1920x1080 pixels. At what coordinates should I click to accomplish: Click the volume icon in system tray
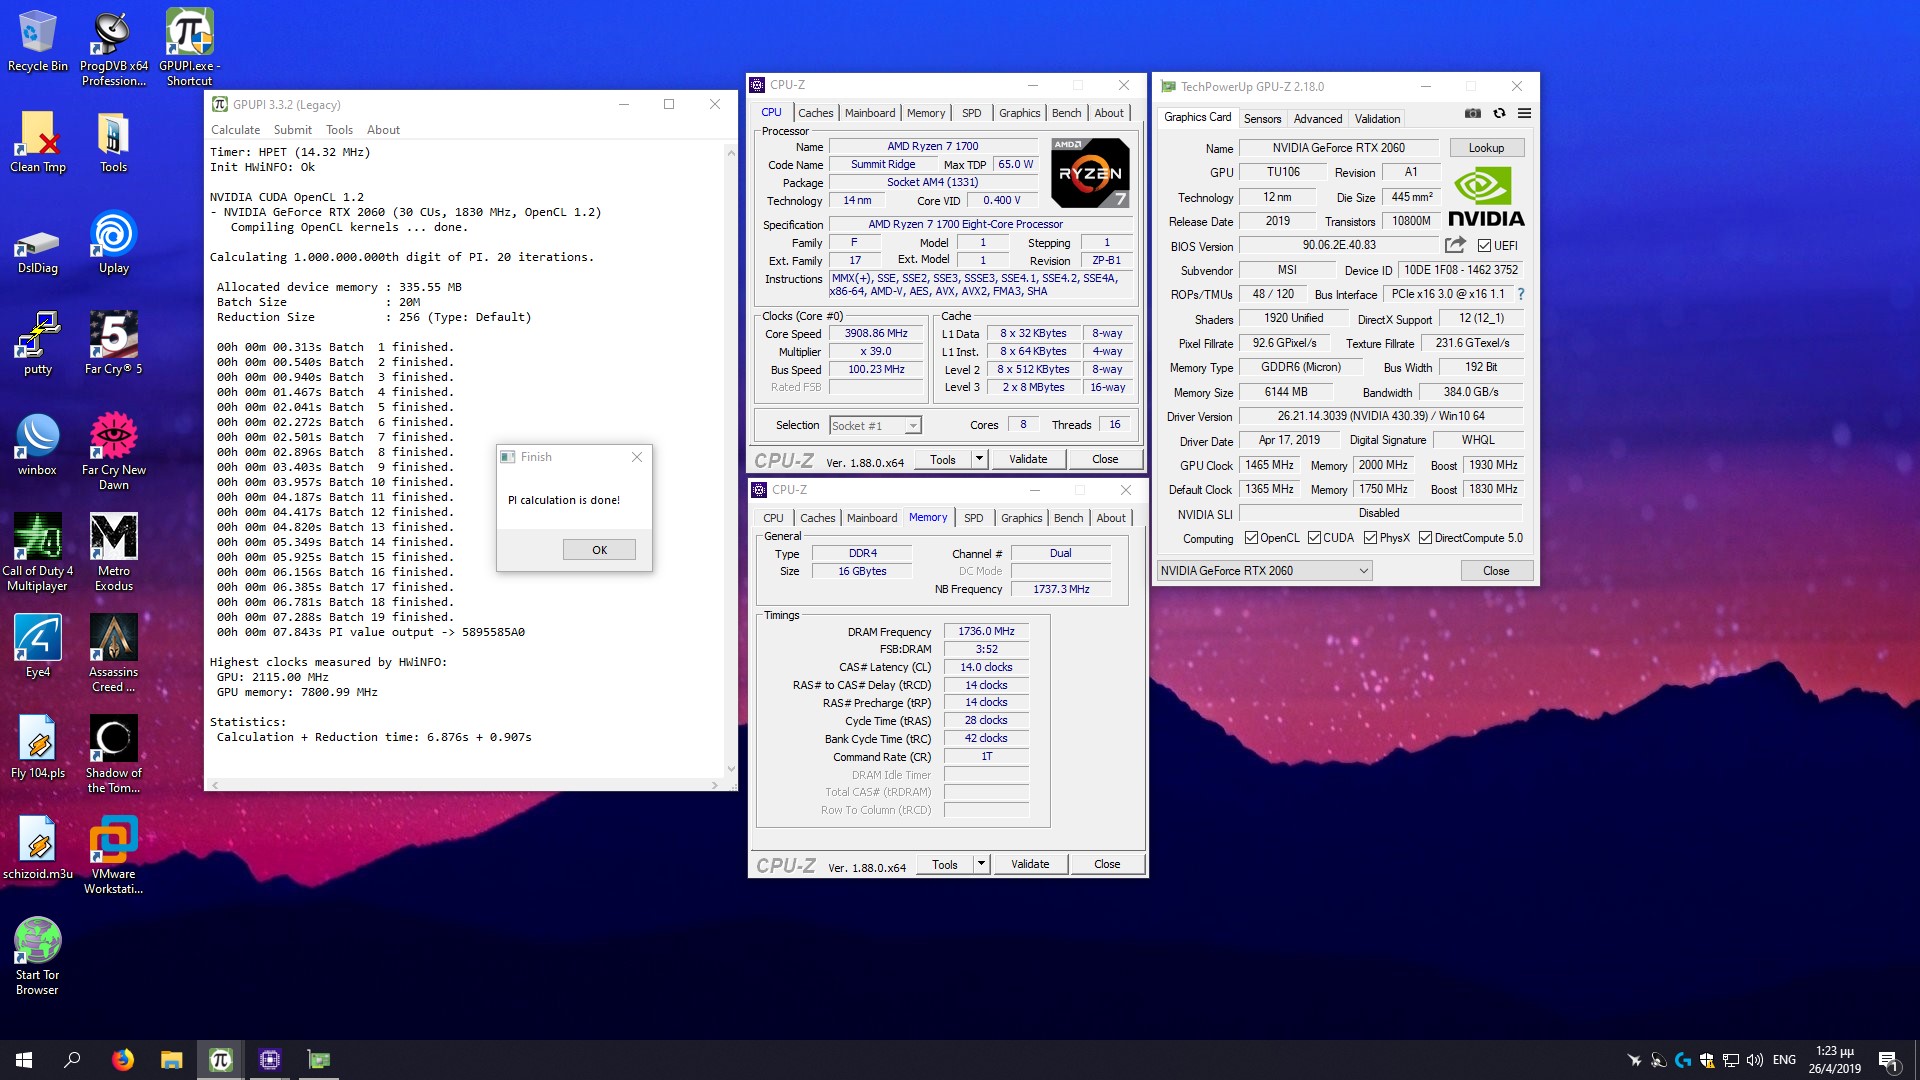pos(1754,1060)
